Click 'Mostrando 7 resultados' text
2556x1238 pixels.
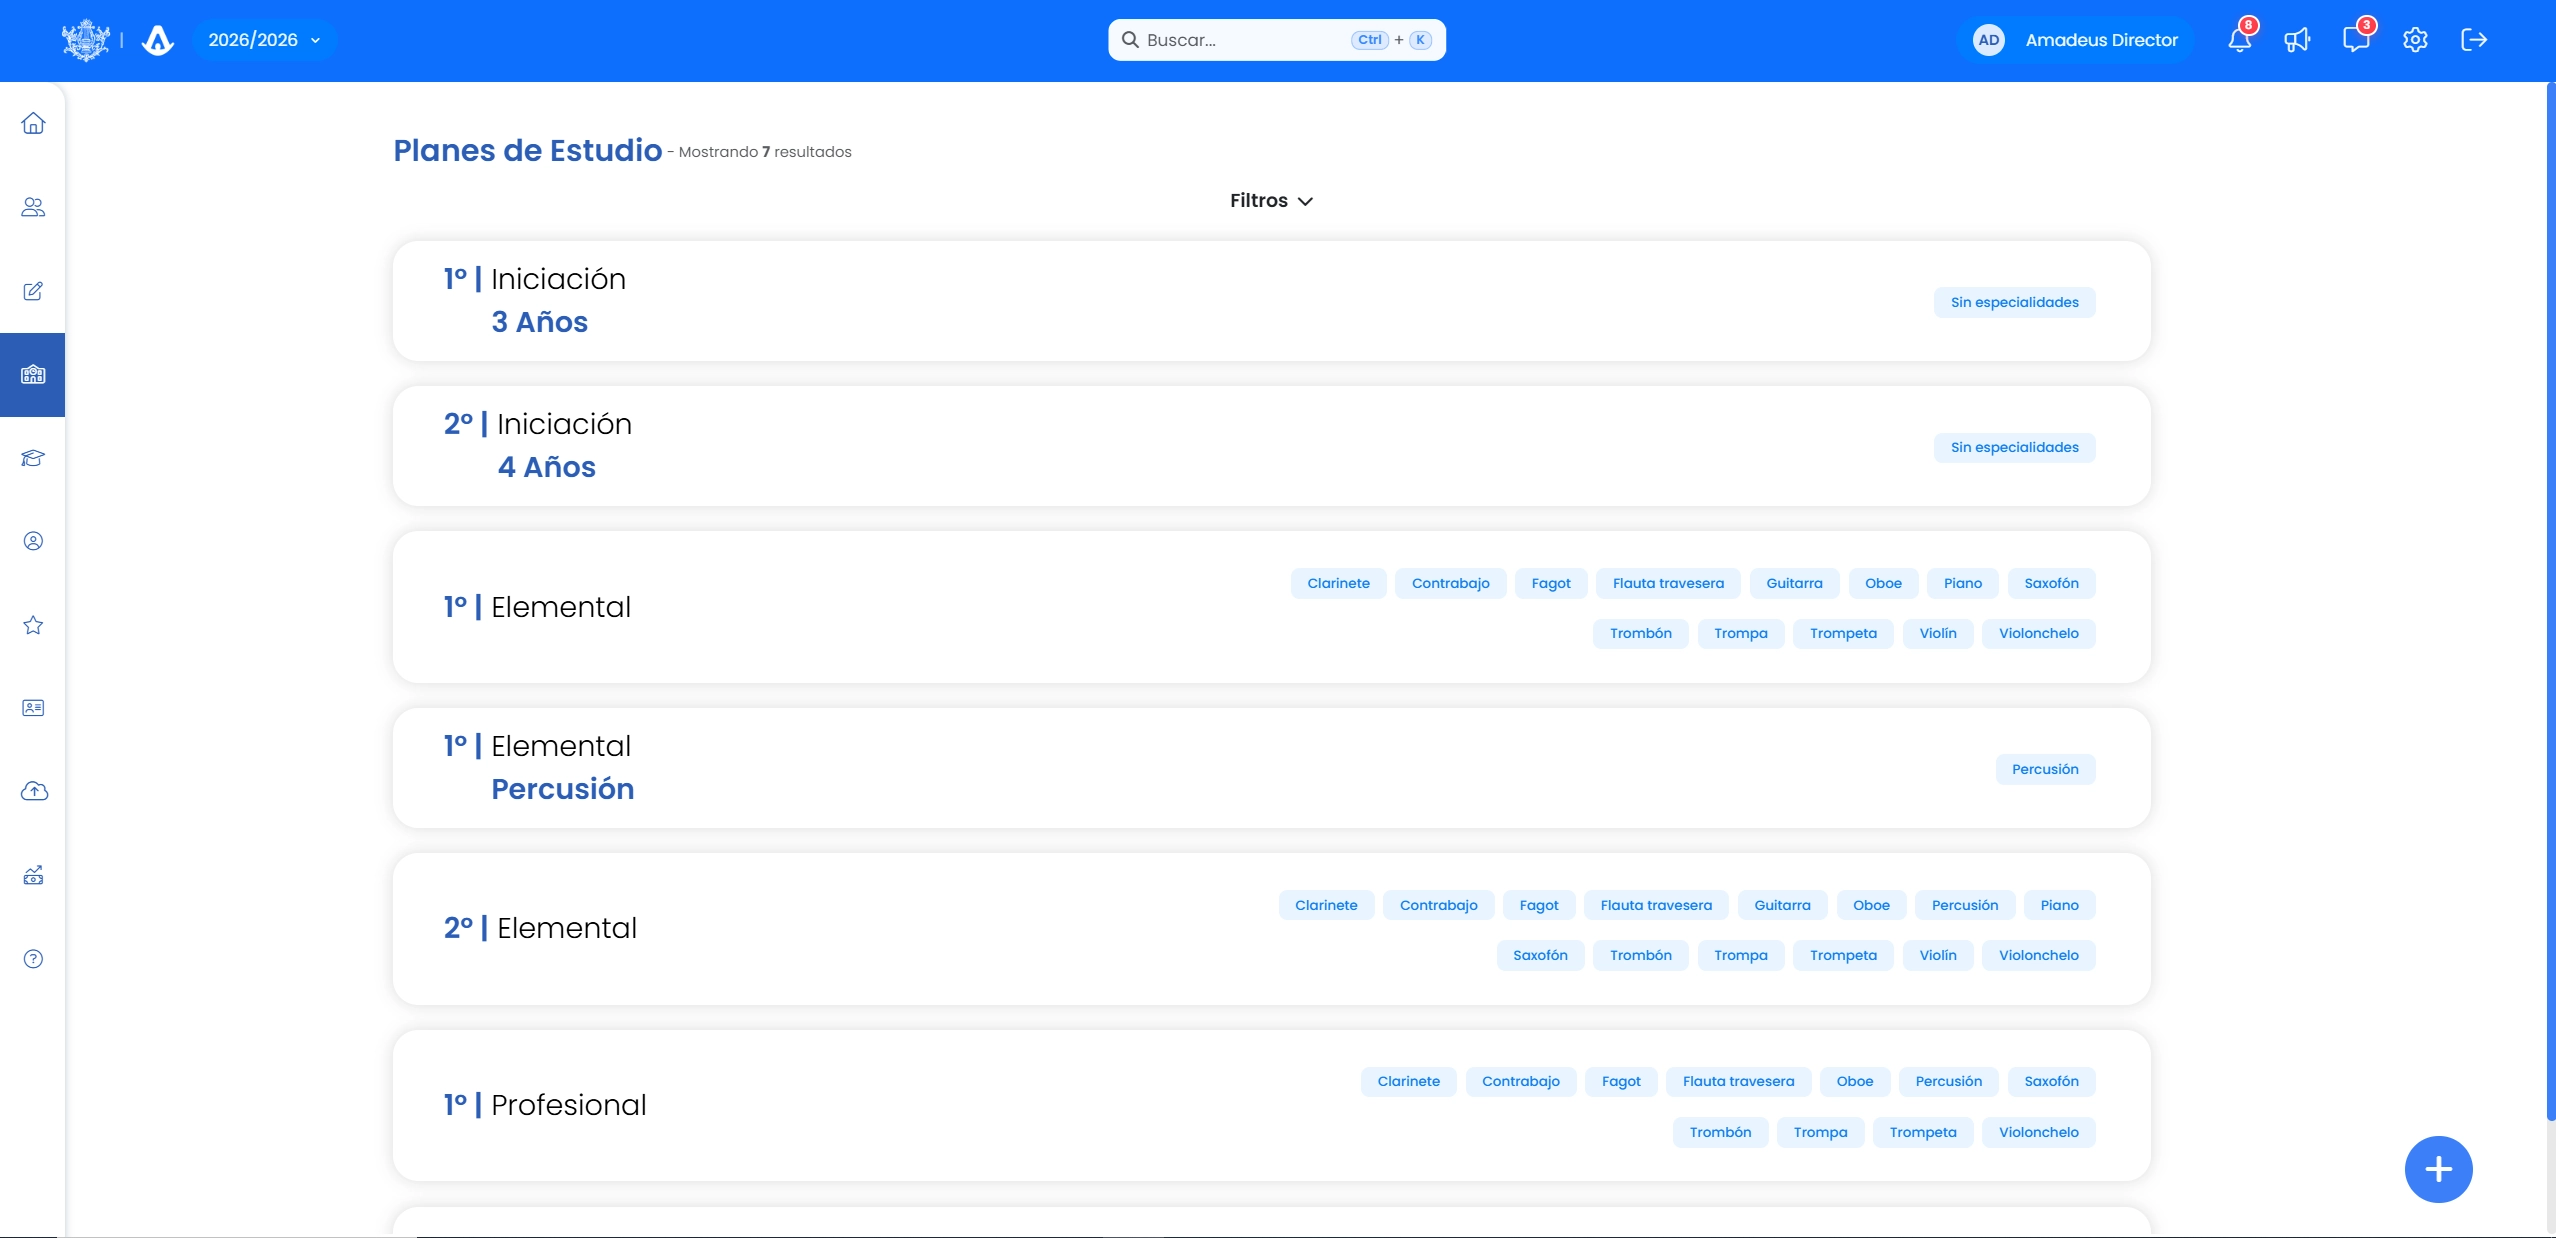[x=765, y=152]
